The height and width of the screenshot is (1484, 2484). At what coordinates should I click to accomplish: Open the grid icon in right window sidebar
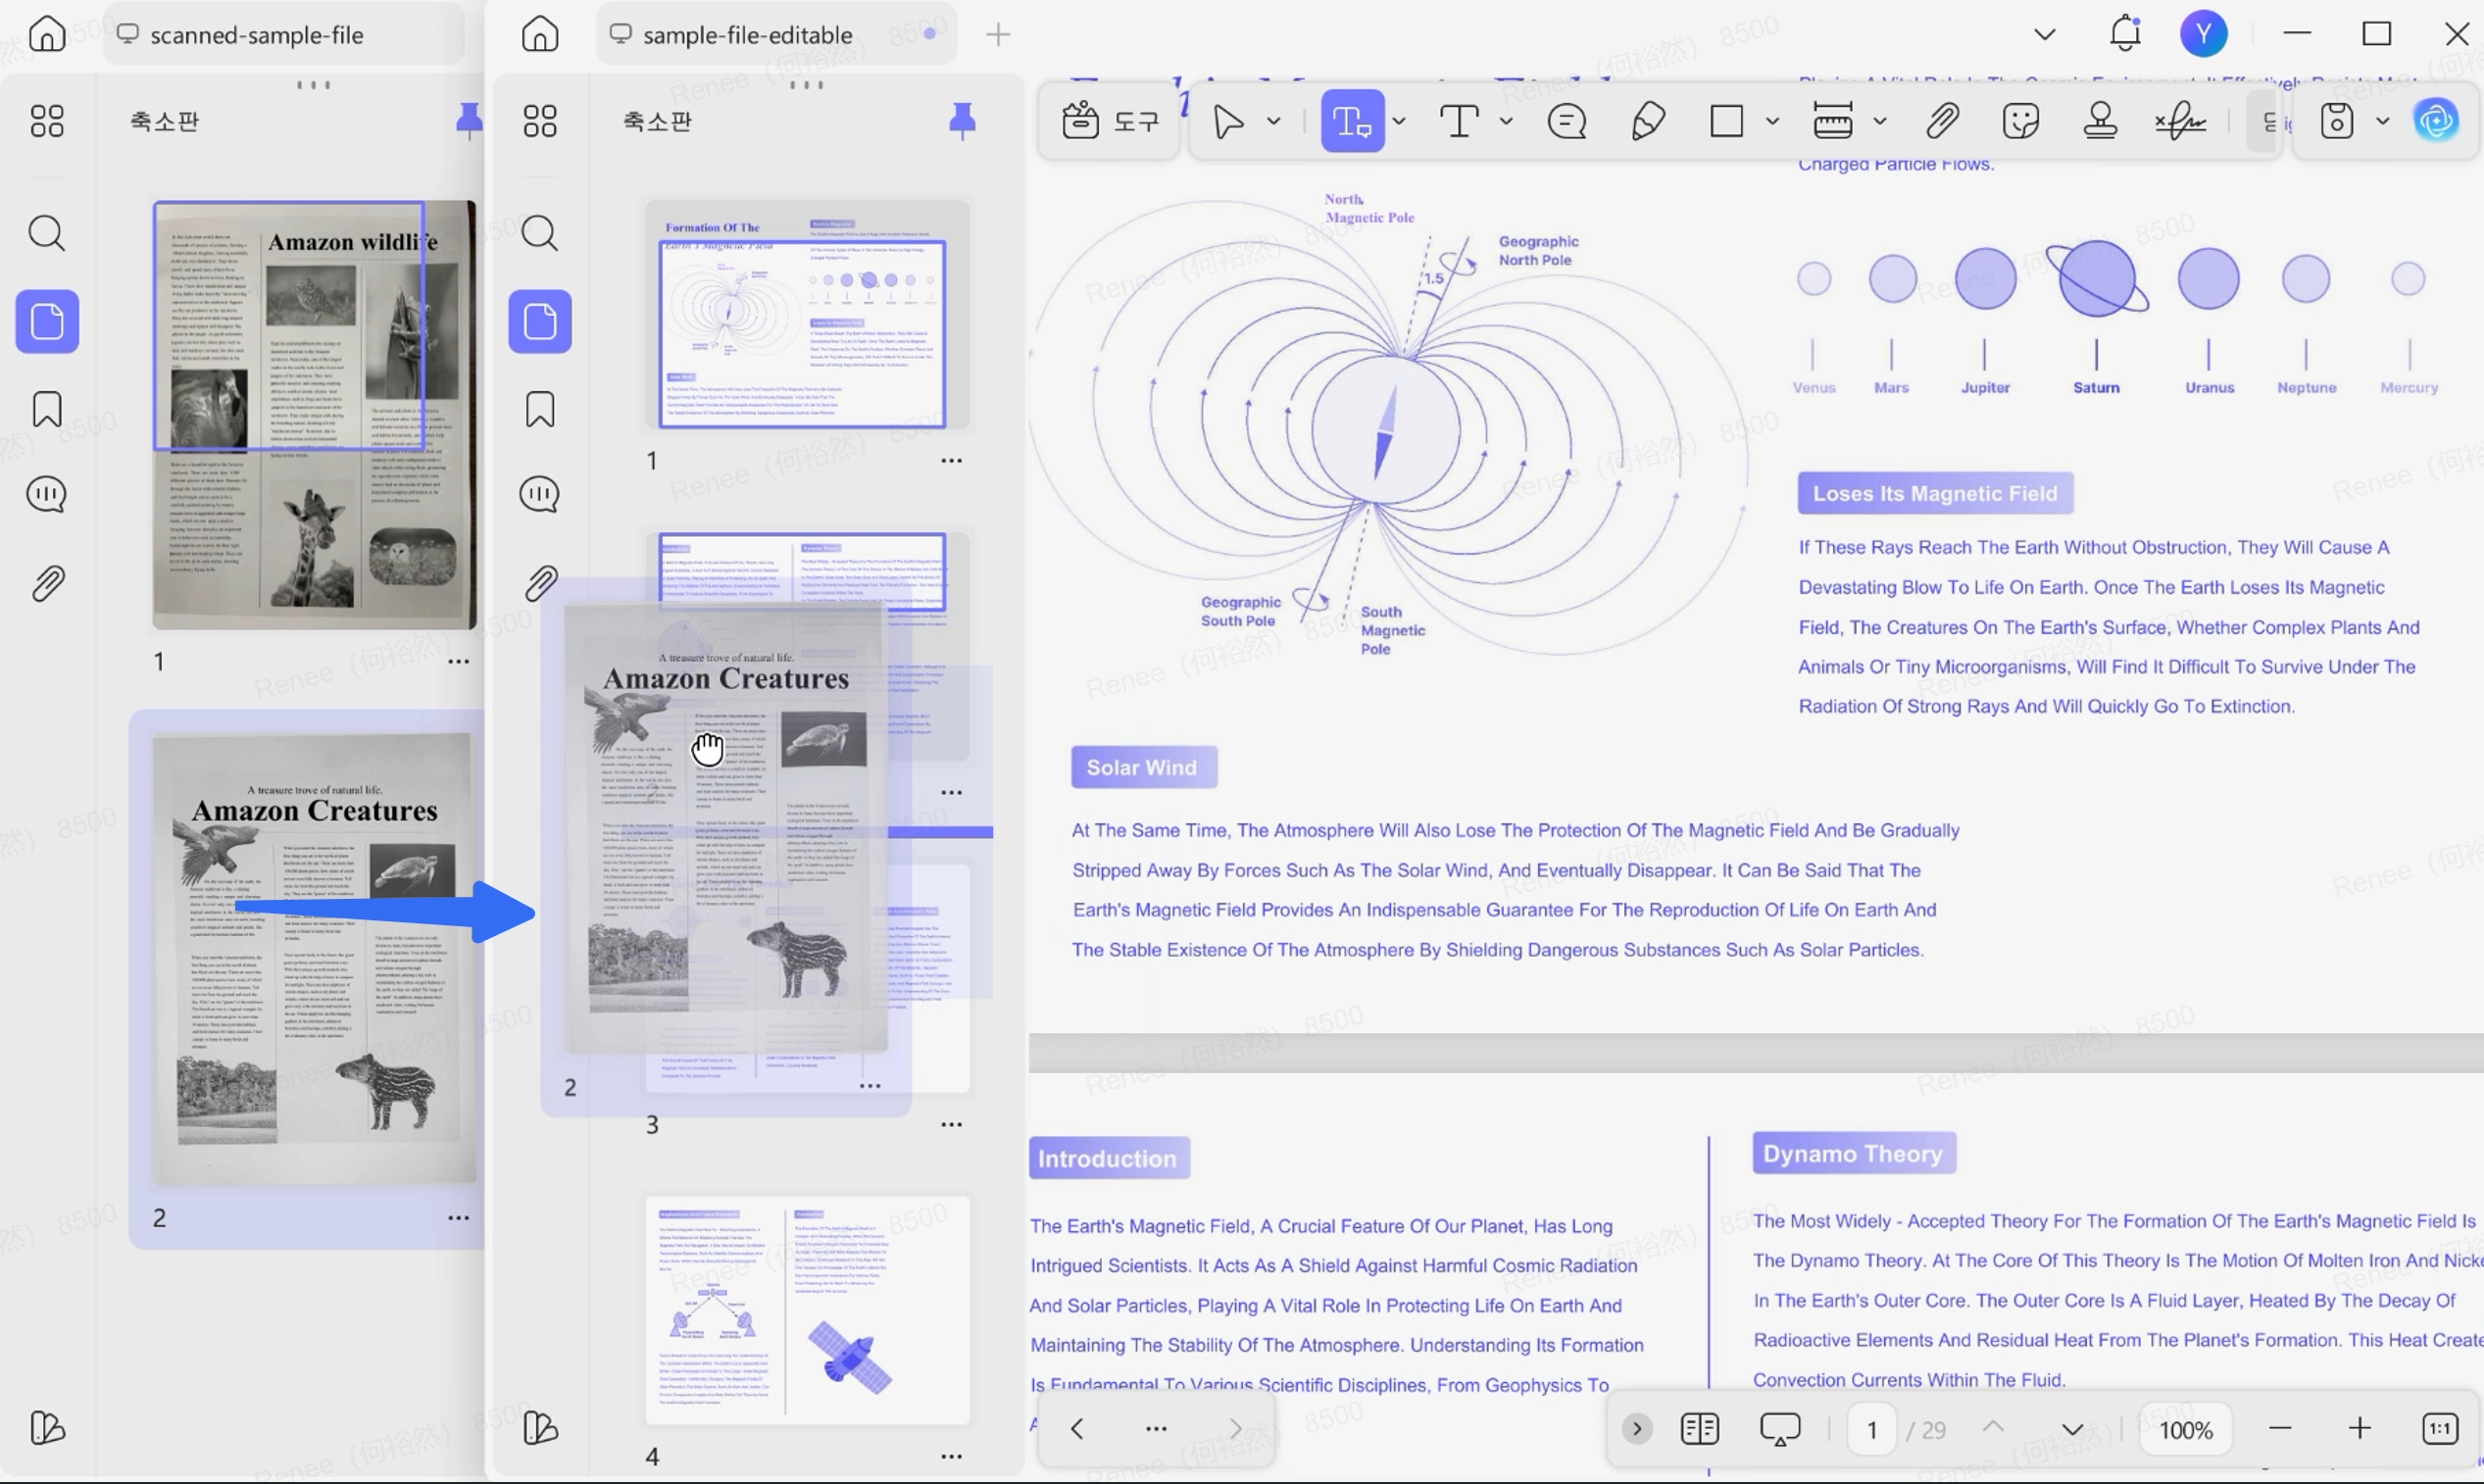pyautogui.click(x=539, y=121)
